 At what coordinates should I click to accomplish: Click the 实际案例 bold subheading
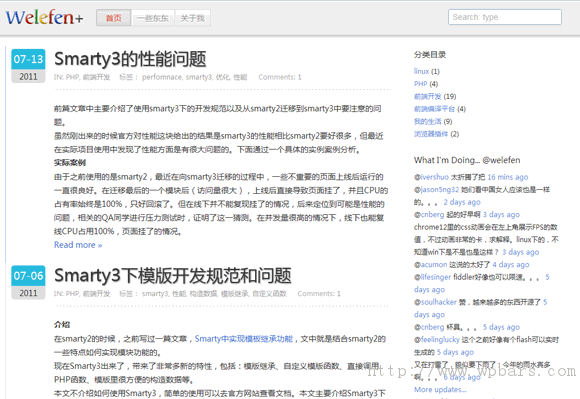tap(70, 163)
